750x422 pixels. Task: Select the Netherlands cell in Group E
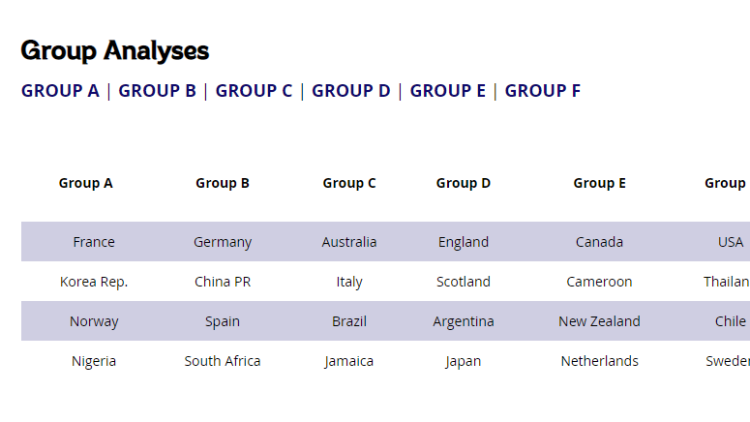tap(599, 361)
